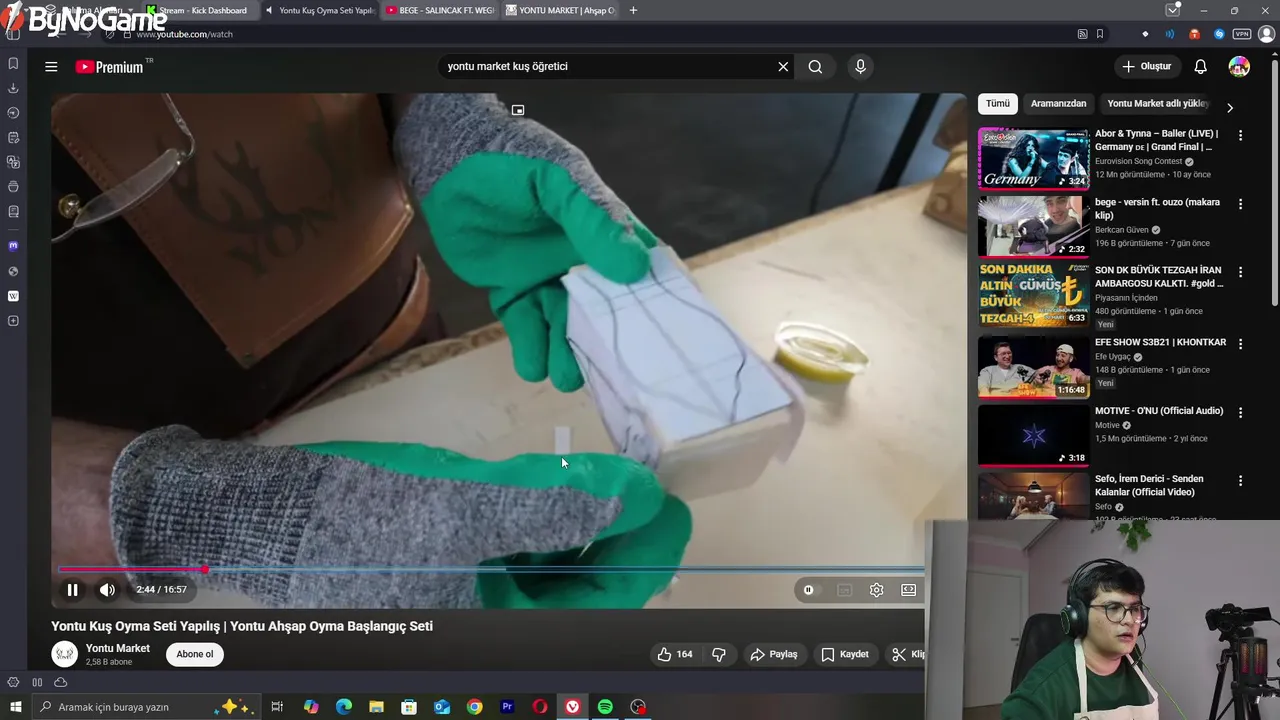
Task: Click the sync cloud icon in status bar
Action: [60, 682]
